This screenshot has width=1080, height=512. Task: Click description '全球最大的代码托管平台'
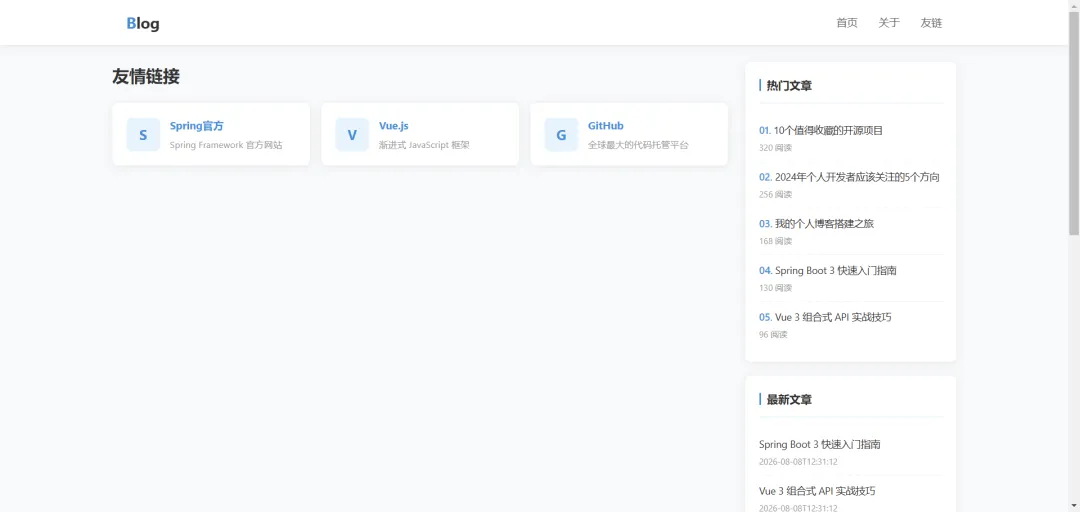tap(638, 145)
